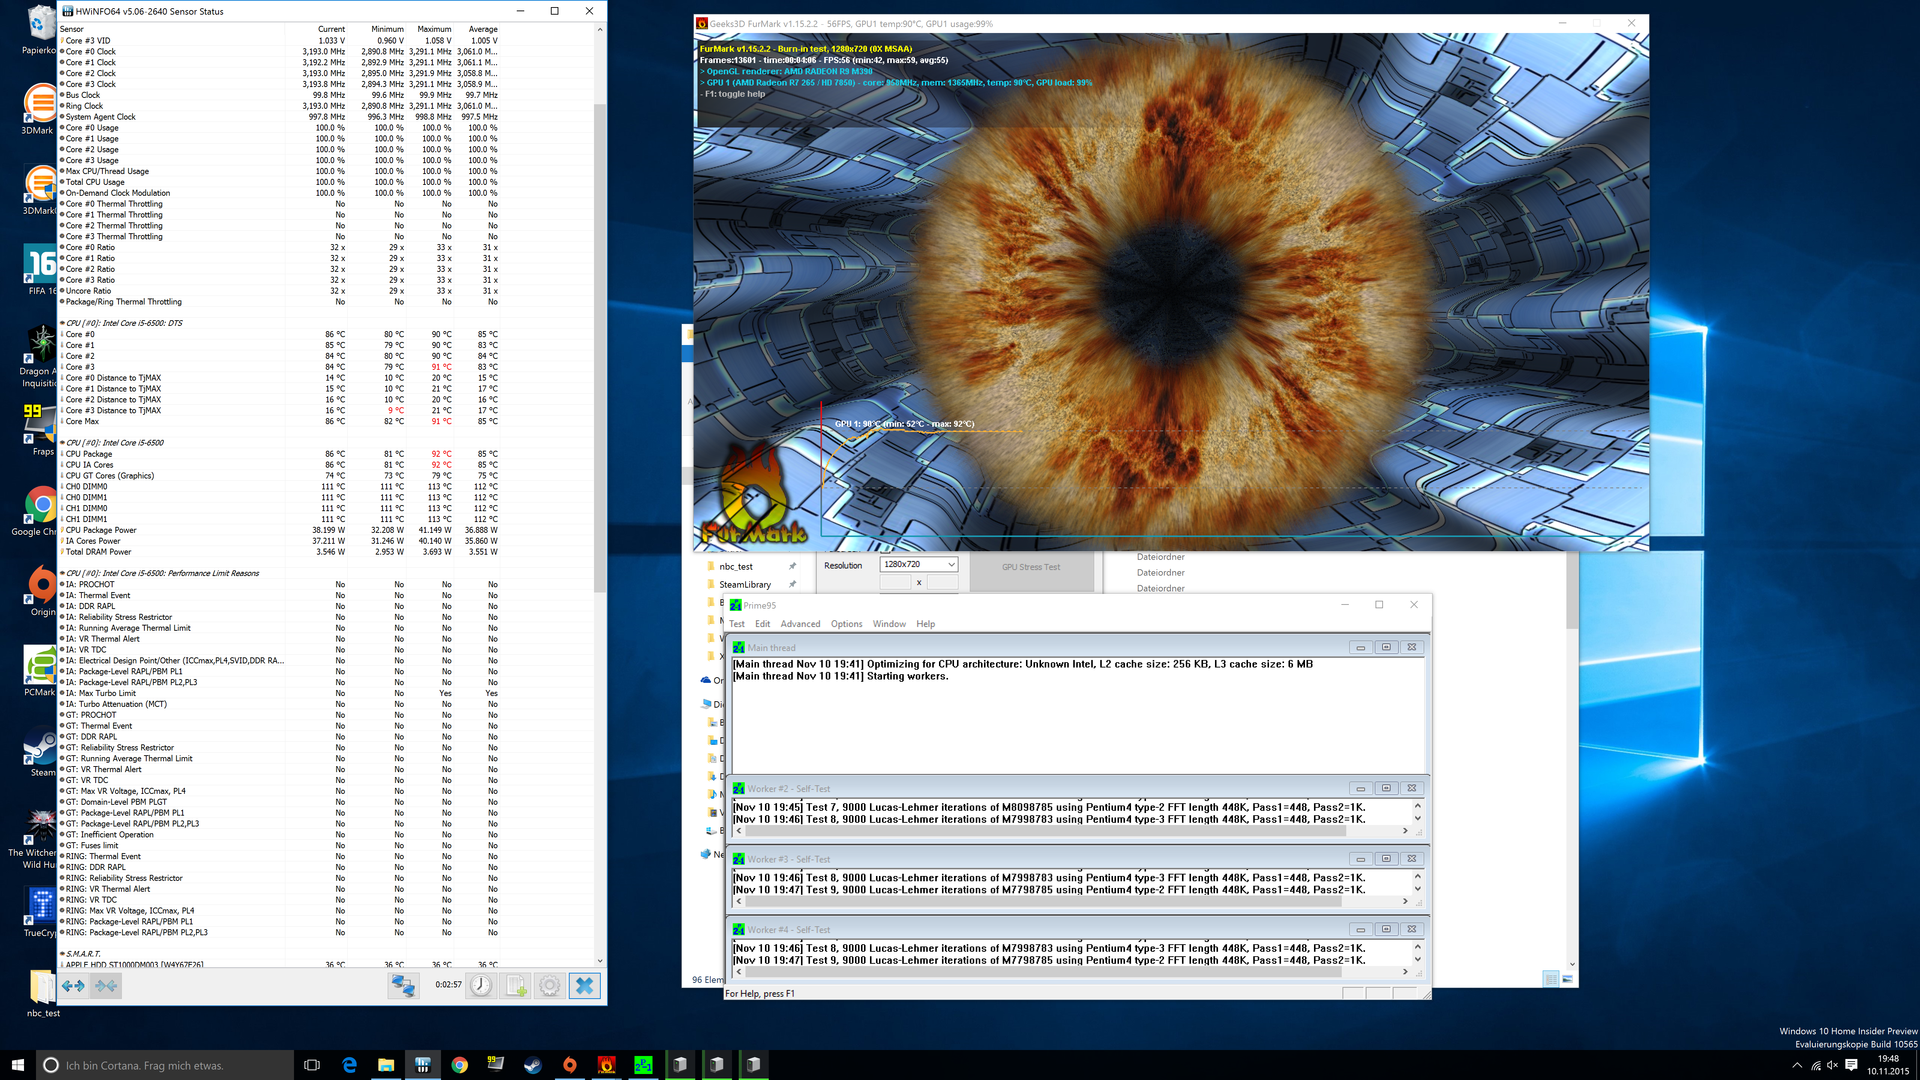Image resolution: width=1920 pixels, height=1080 pixels.
Task: Expand system tray hidden icons chevron
Action: pos(1797,1066)
